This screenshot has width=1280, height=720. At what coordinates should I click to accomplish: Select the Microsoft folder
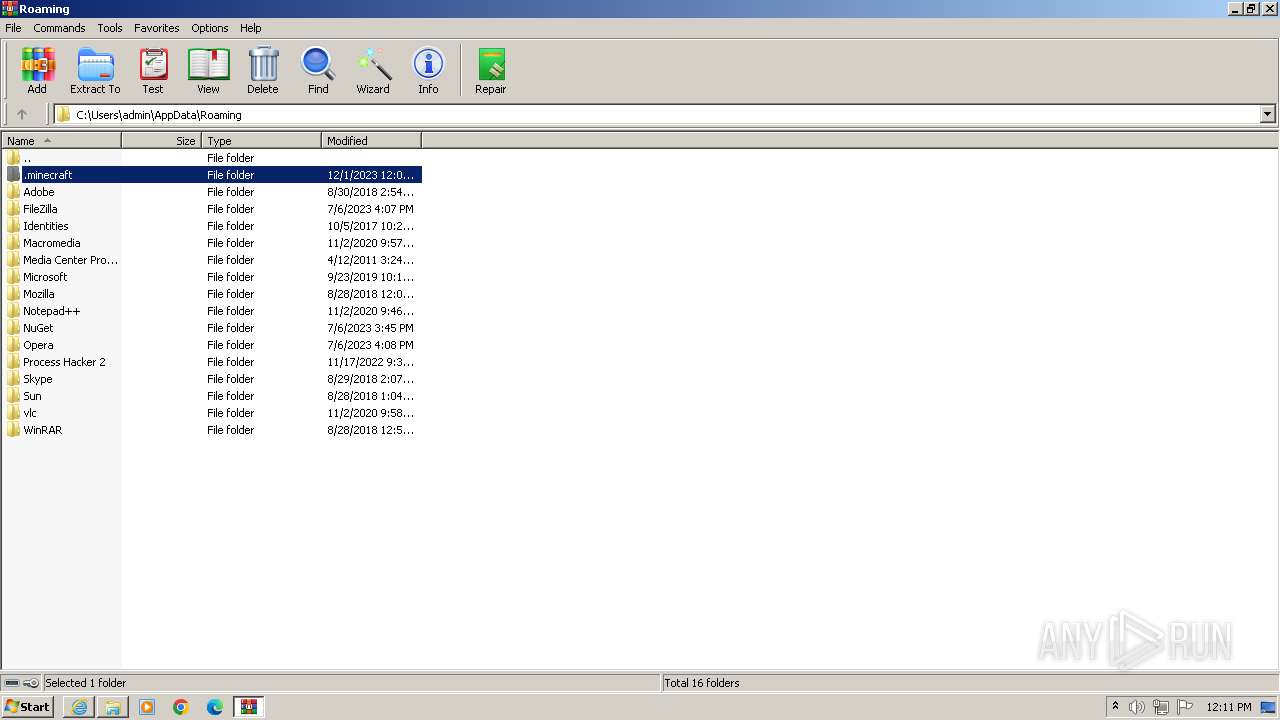(x=212, y=277)
